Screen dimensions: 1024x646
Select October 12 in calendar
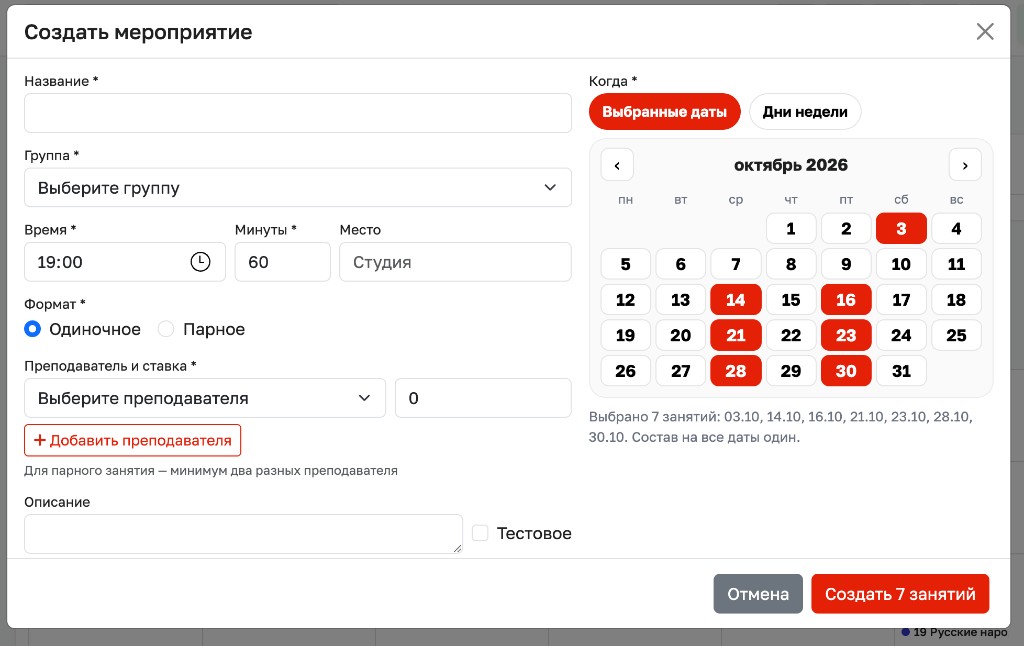pyautogui.click(x=626, y=300)
